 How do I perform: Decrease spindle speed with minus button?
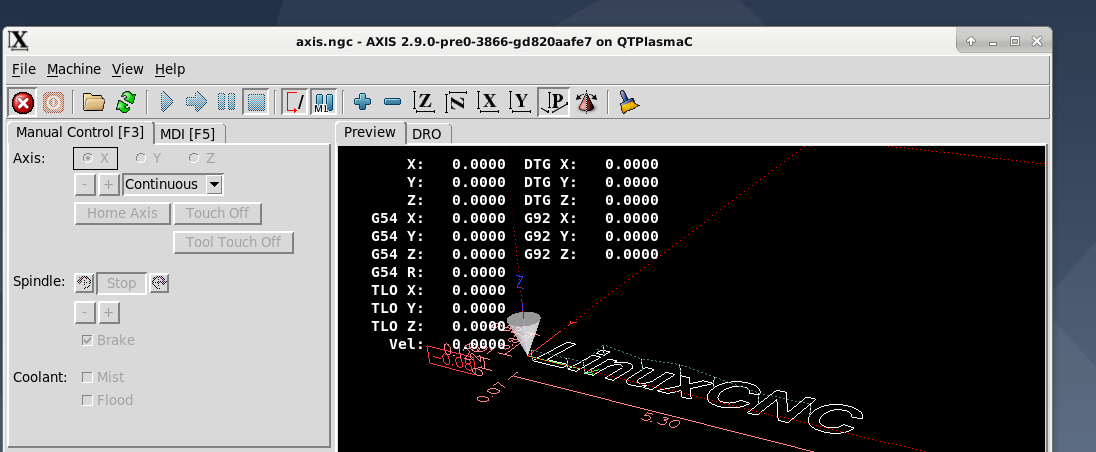click(x=85, y=312)
